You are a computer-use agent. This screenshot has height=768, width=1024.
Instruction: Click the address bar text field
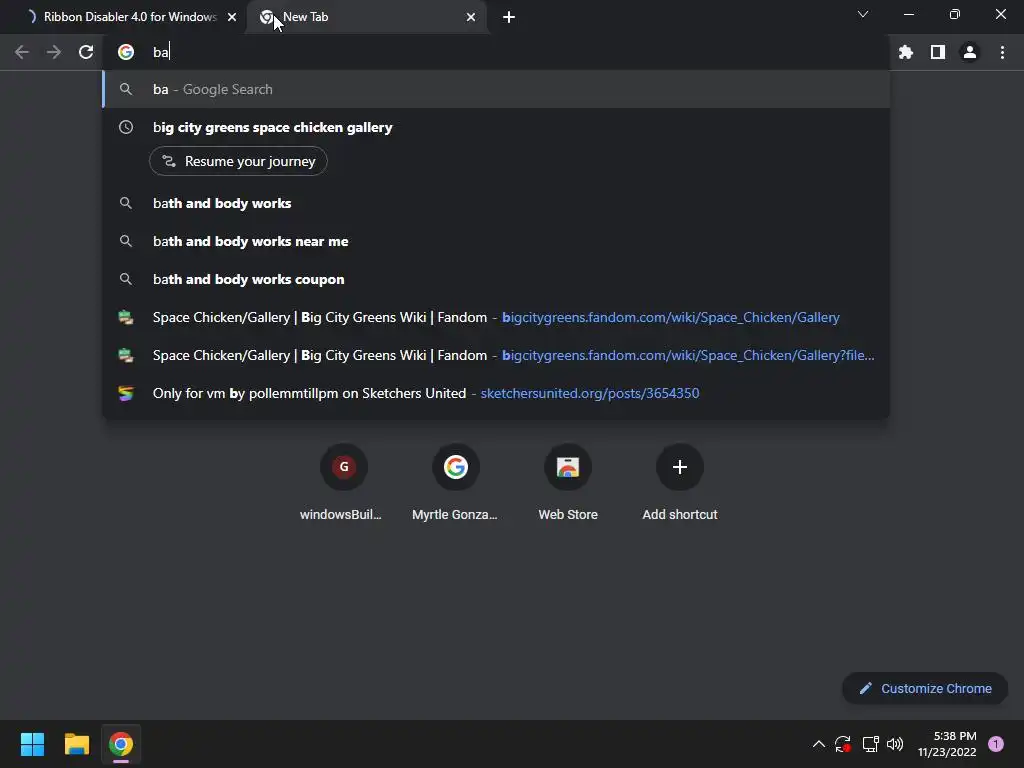pos(496,52)
